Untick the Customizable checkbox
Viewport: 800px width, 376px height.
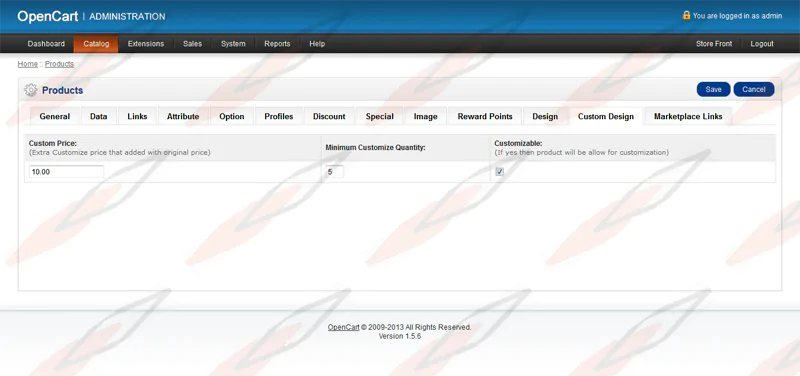[499, 172]
